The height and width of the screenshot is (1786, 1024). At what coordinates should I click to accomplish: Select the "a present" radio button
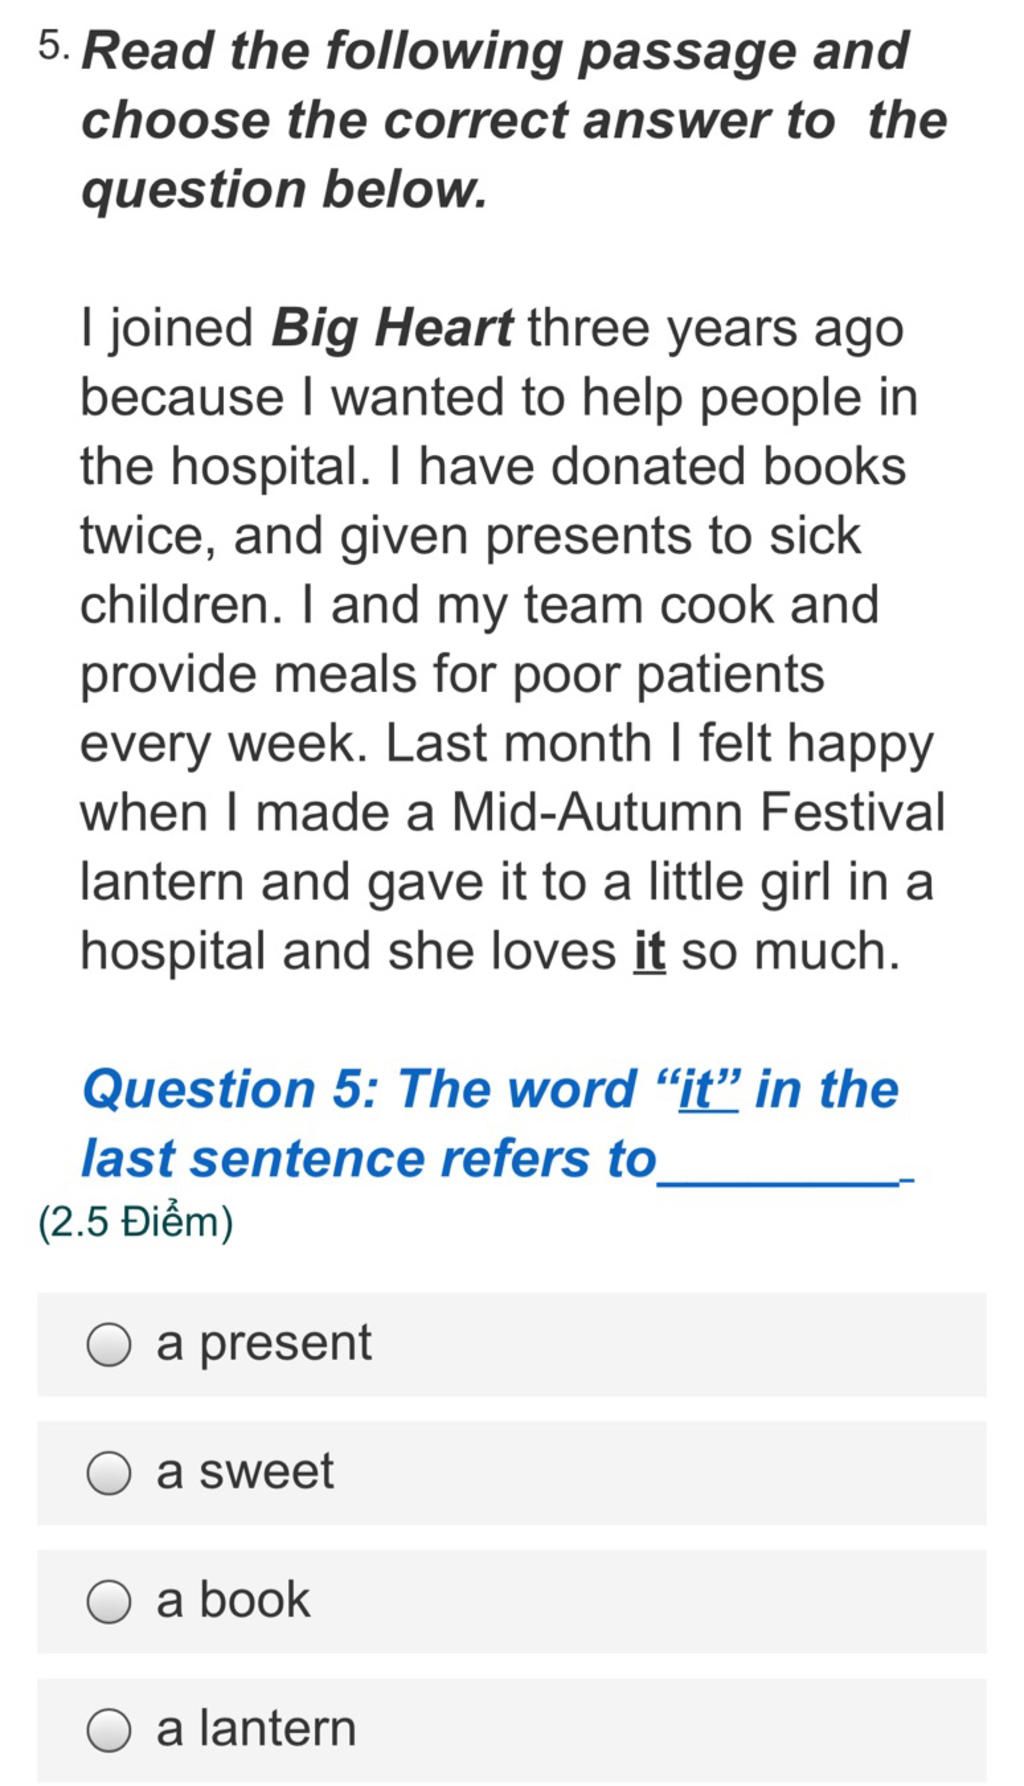coord(108,1344)
